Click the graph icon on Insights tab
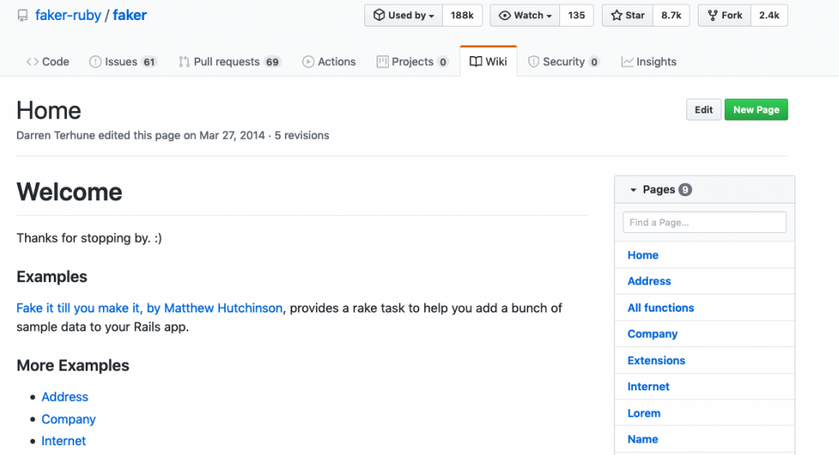The width and height of the screenshot is (839, 455). point(627,62)
